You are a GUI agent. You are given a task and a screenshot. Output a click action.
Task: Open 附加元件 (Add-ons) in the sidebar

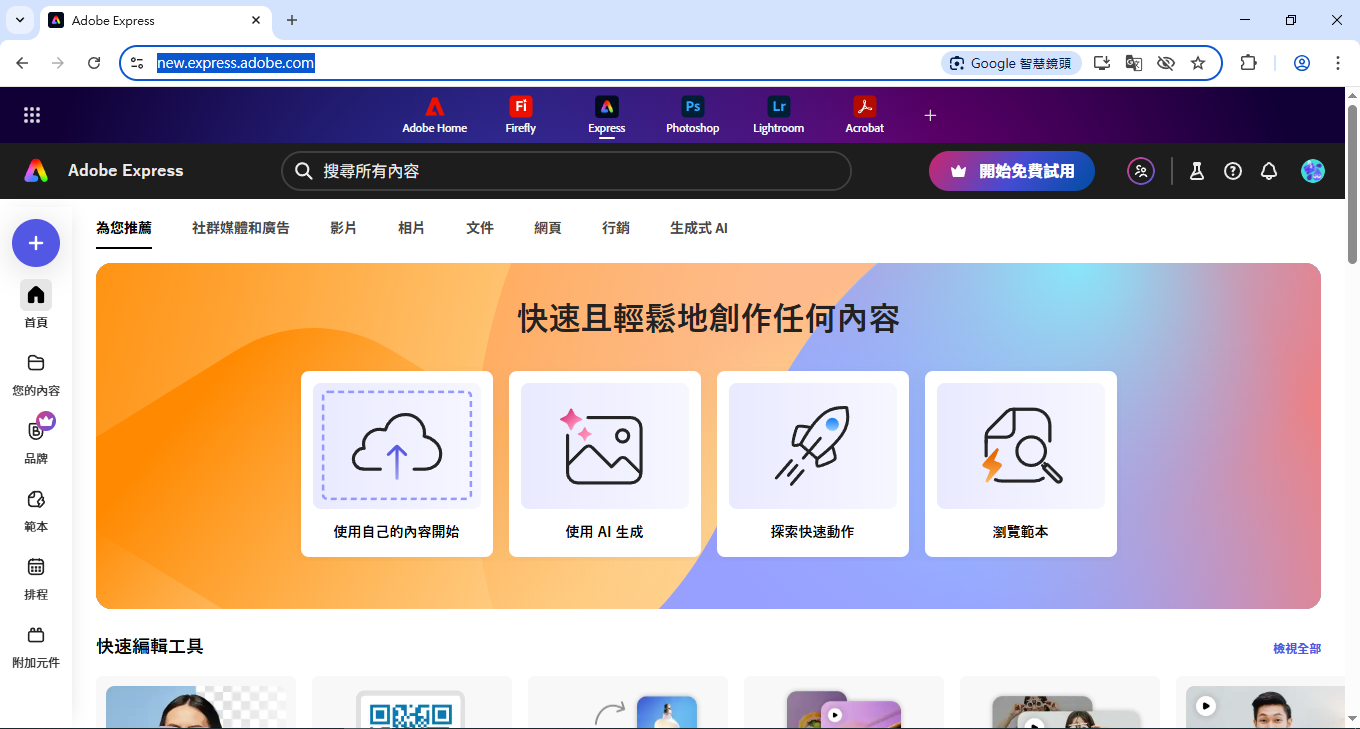pyautogui.click(x=36, y=645)
